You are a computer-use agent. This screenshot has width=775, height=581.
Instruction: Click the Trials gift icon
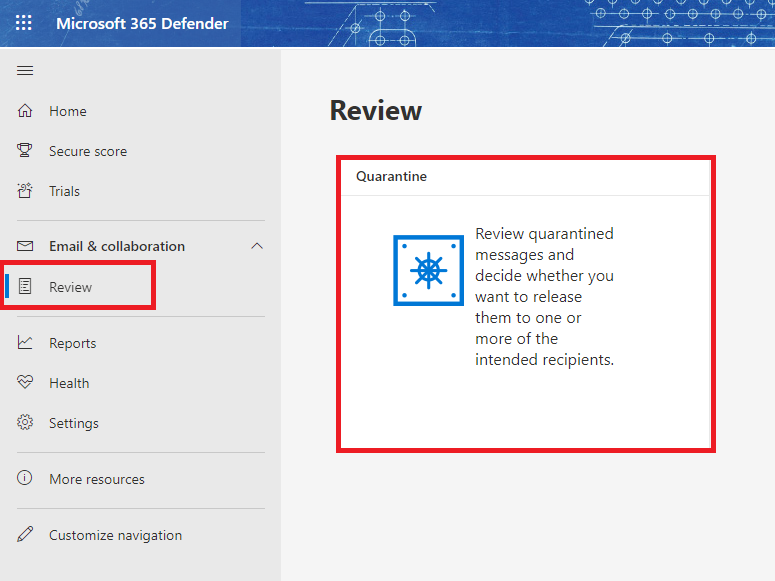(x=25, y=191)
